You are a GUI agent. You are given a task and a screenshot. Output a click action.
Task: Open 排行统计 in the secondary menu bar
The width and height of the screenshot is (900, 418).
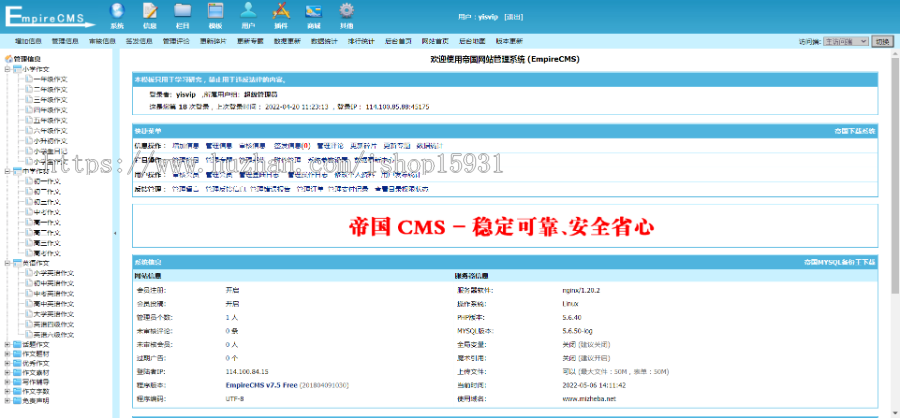(361, 41)
